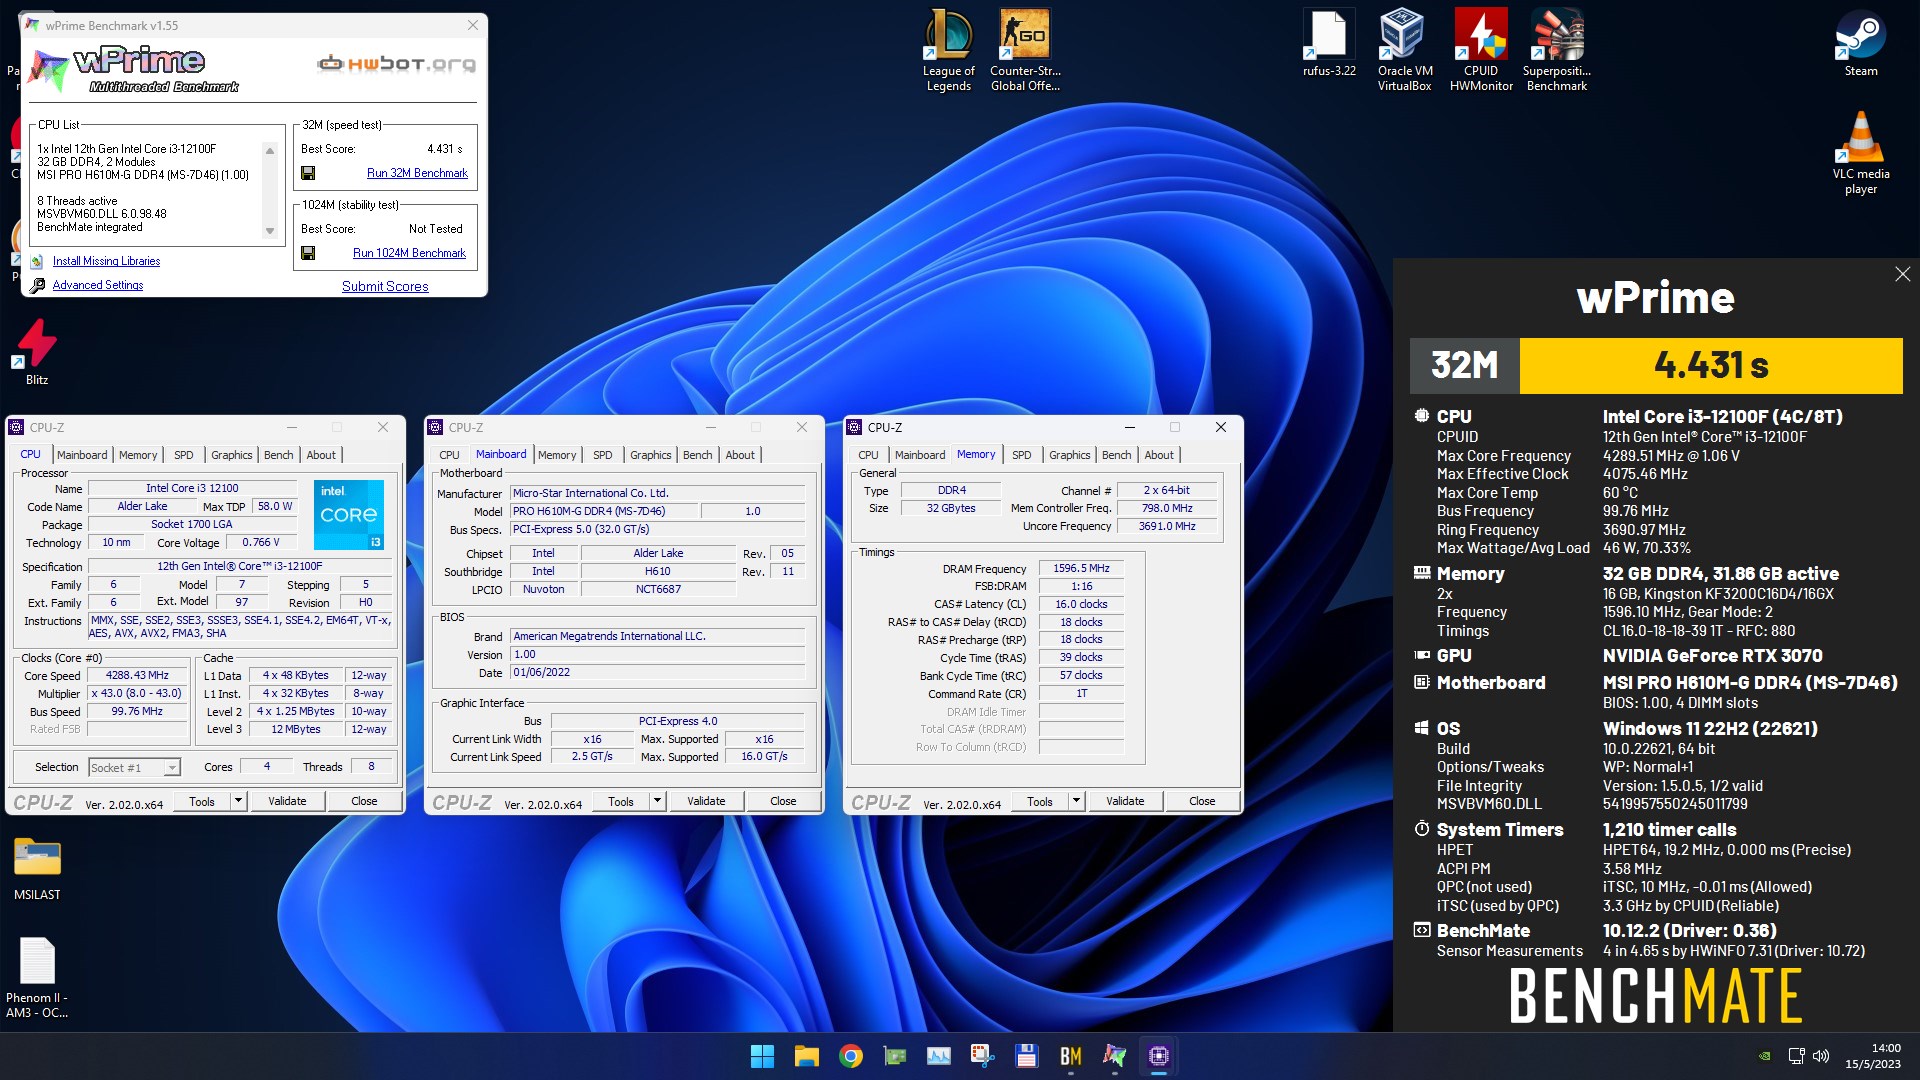1920x1080 pixels.
Task: Click Multiplier field x 43.0 (8.0 - 43.0)
Action: pyautogui.click(x=137, y=693)
